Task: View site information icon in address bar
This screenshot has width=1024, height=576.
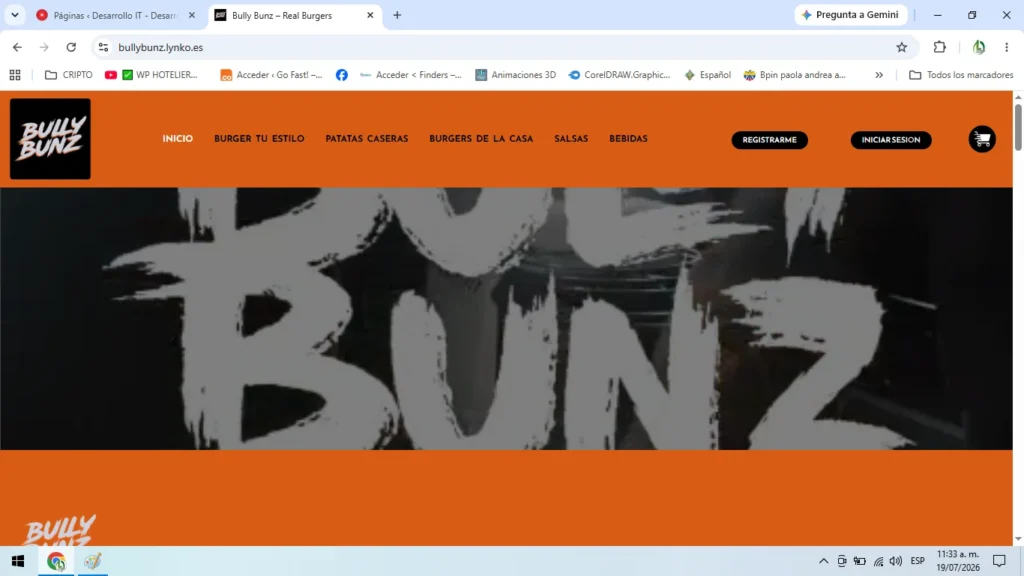Action: pos(103,47)
